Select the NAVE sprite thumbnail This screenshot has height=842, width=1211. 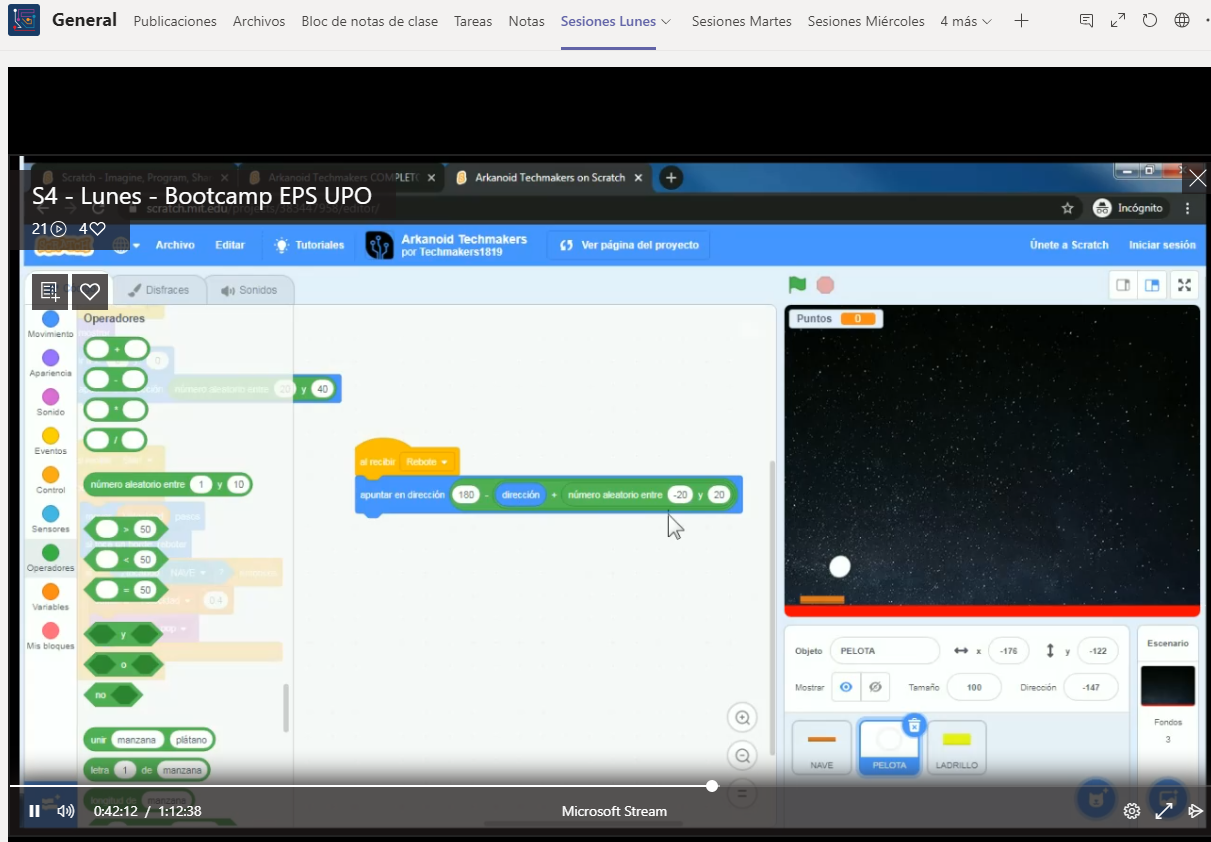coord(822,747)
